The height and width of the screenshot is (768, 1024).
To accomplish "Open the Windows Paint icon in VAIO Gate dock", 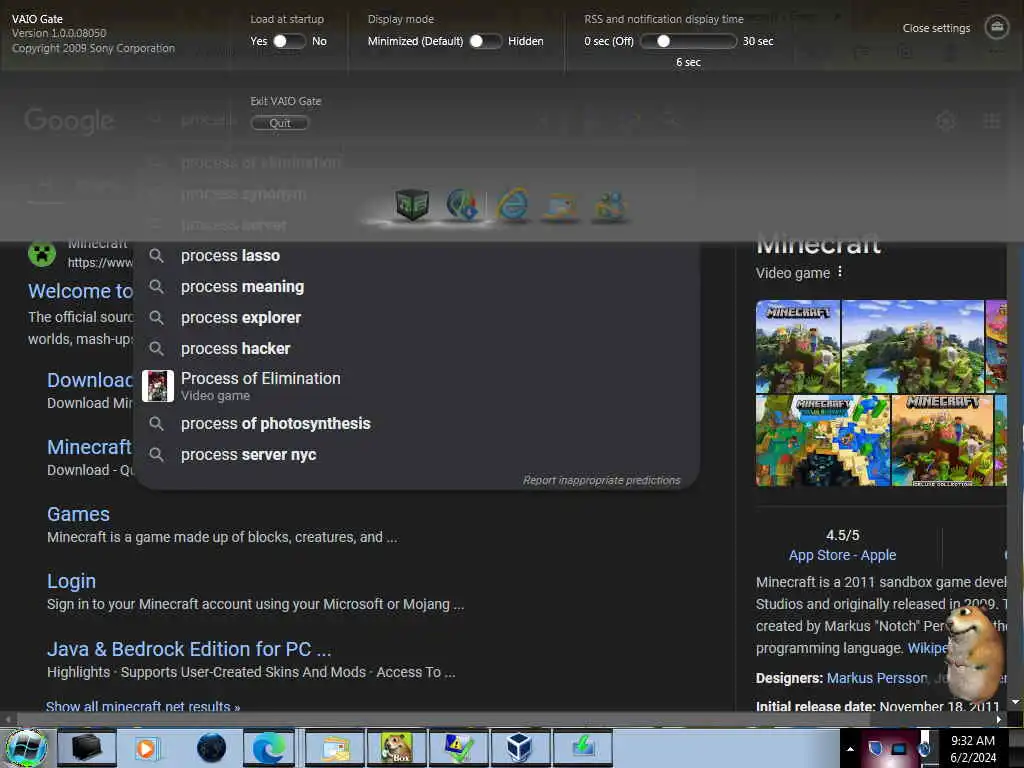I will pos(560,206).
